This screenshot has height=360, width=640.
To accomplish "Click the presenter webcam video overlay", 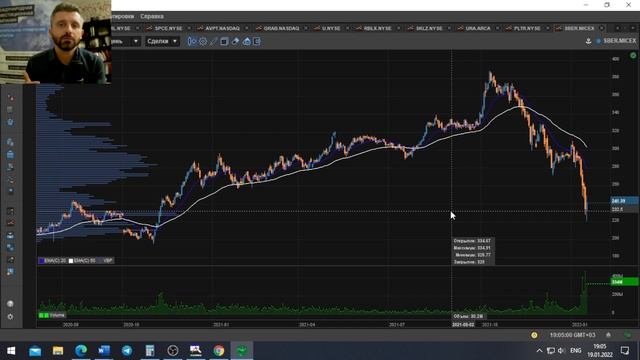I will 56,42.
